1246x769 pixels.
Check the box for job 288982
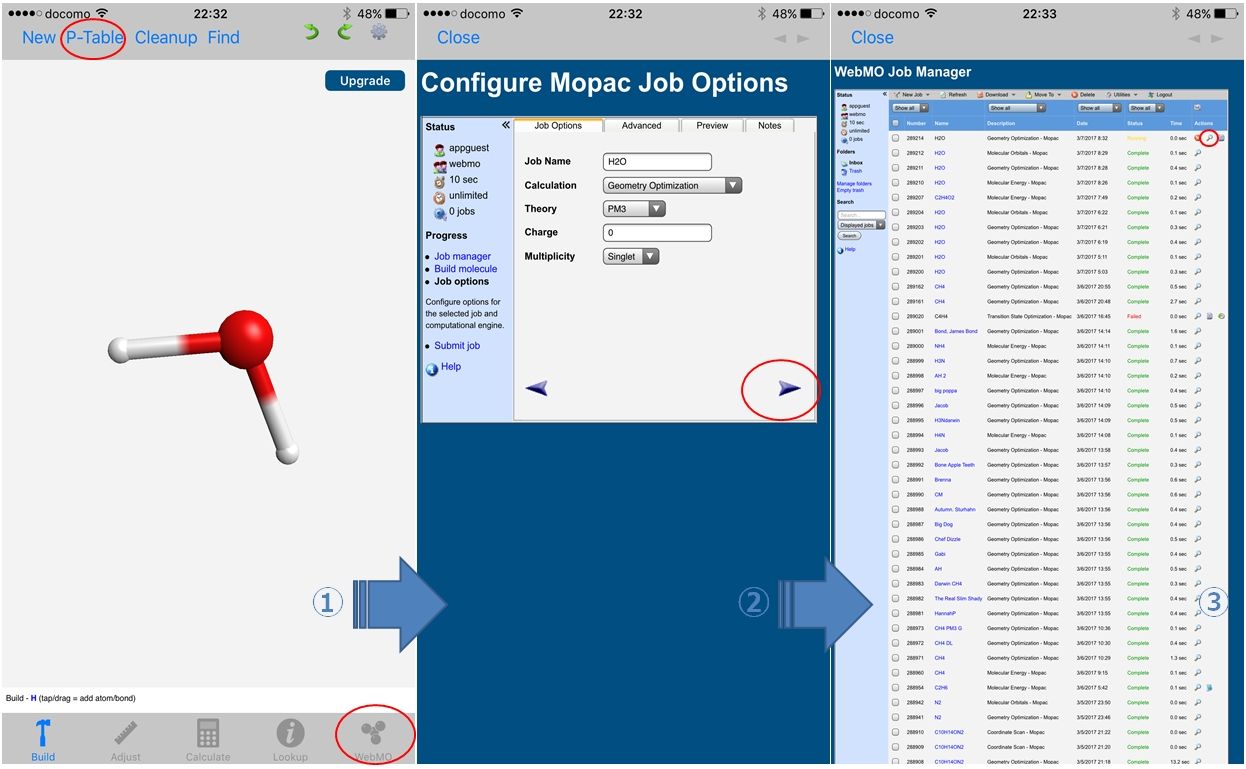click(x=895, y=599)
